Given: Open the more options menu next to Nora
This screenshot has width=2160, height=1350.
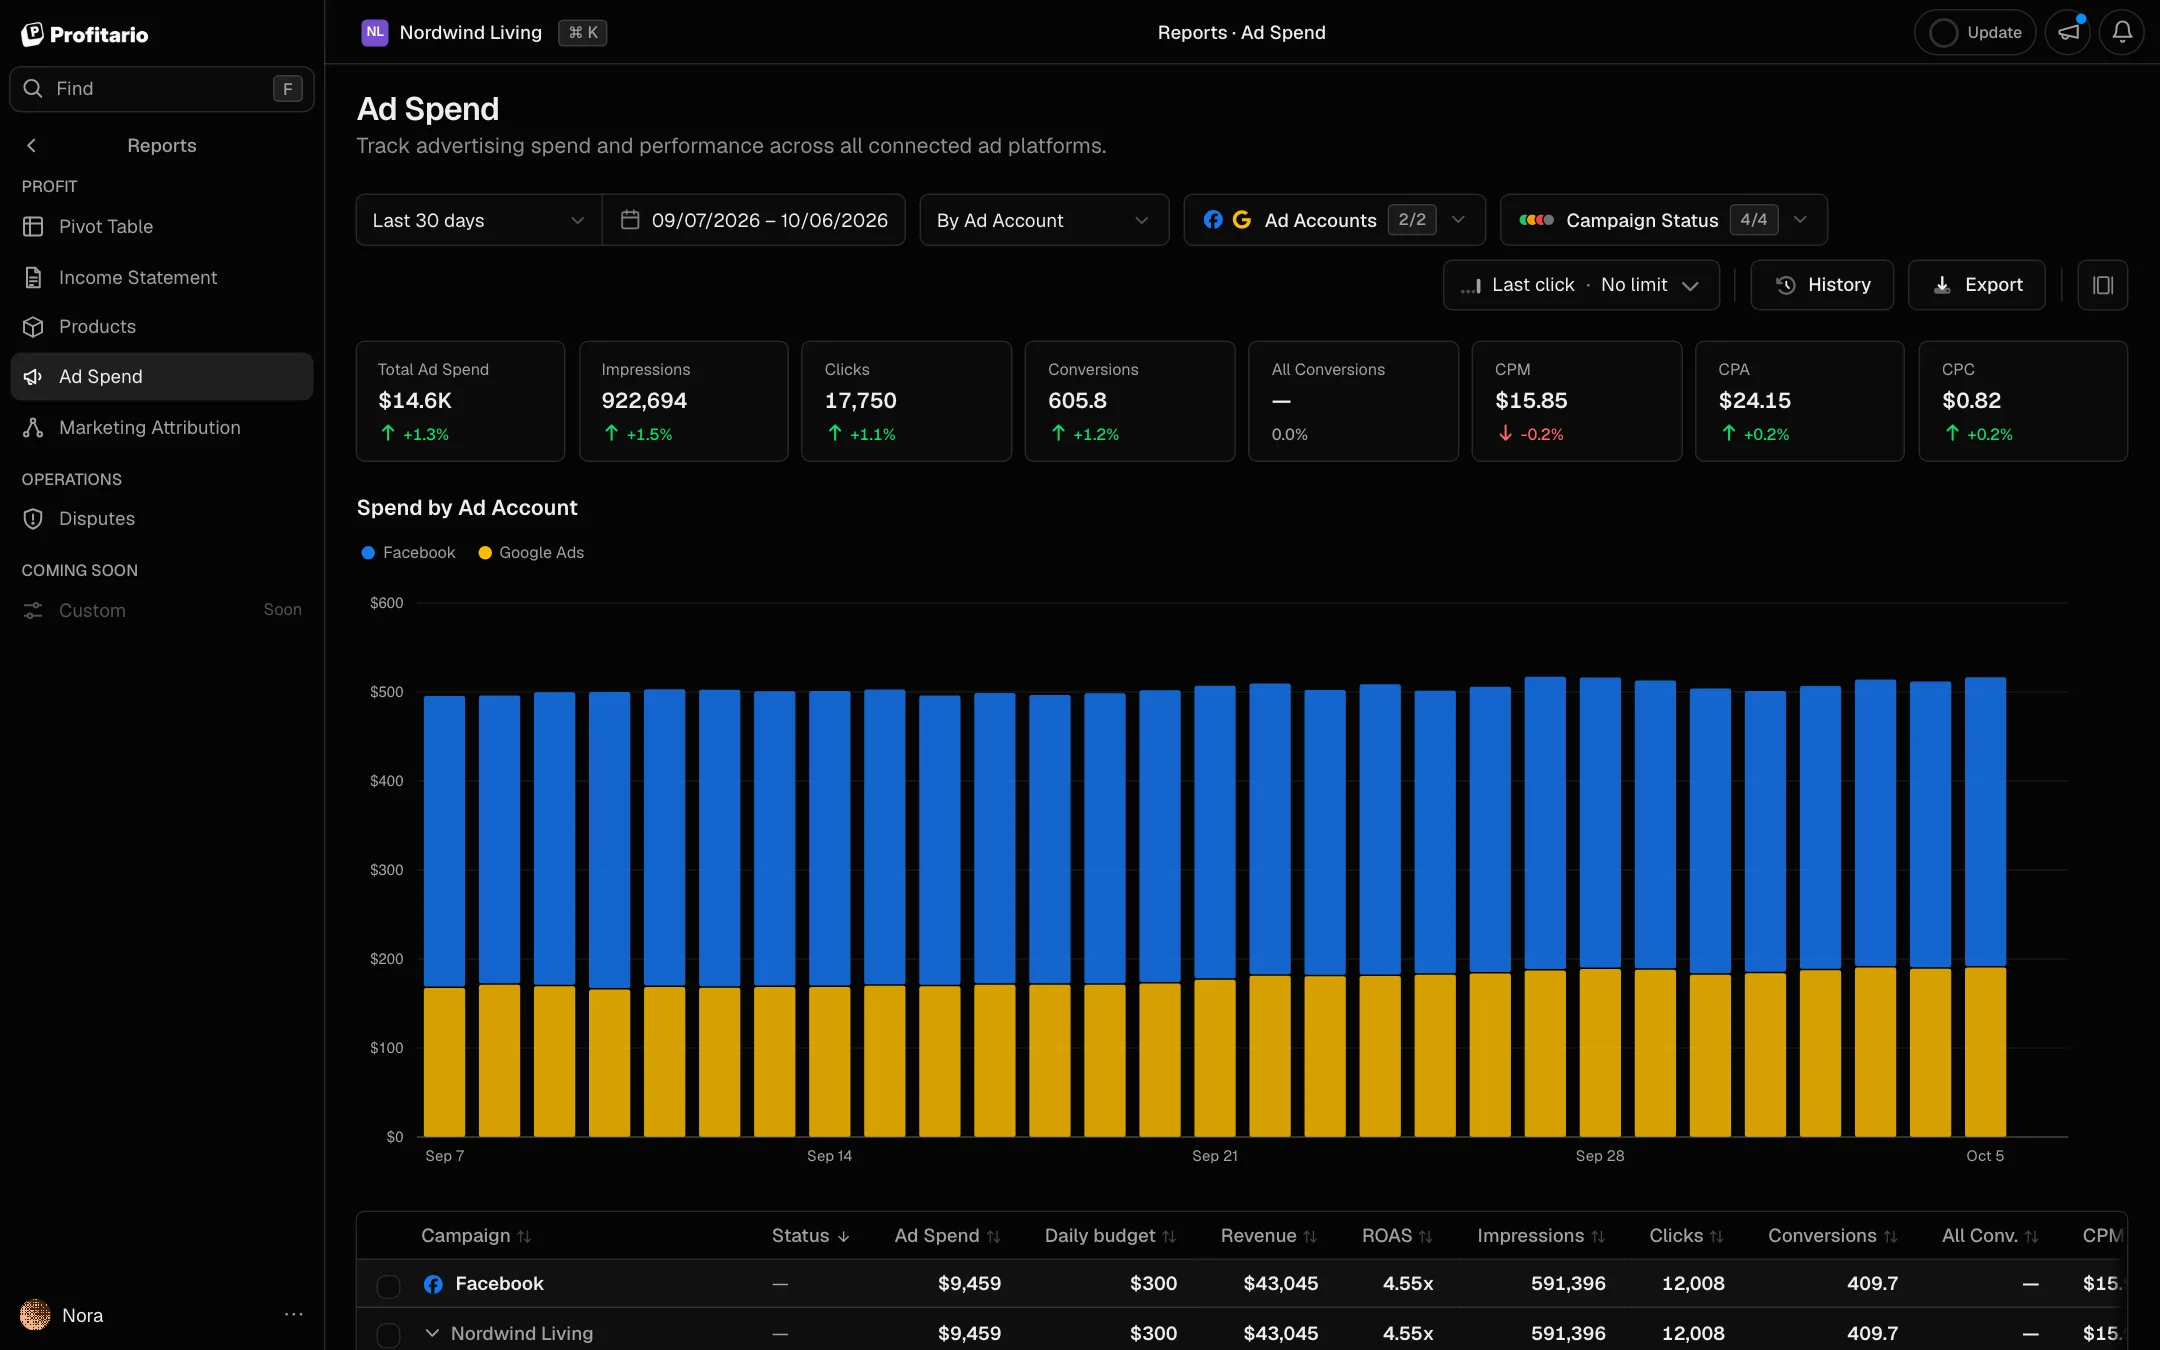Looking at the screenshot, I should click(x=293, y=1315).
